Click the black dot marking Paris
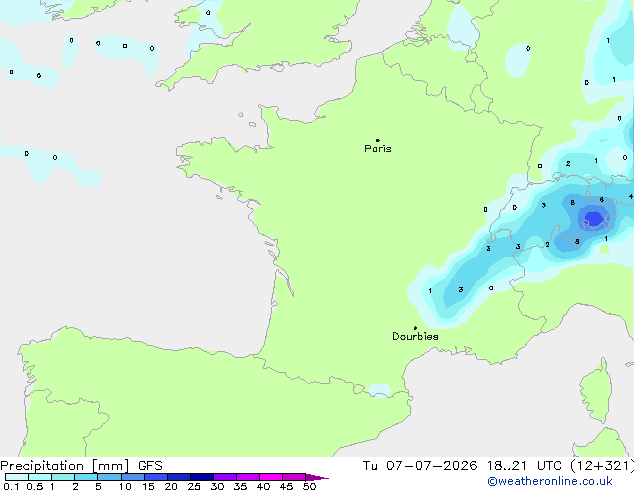Image resolution: width=634 pixels, height=490 pixels. coord(378,140)
